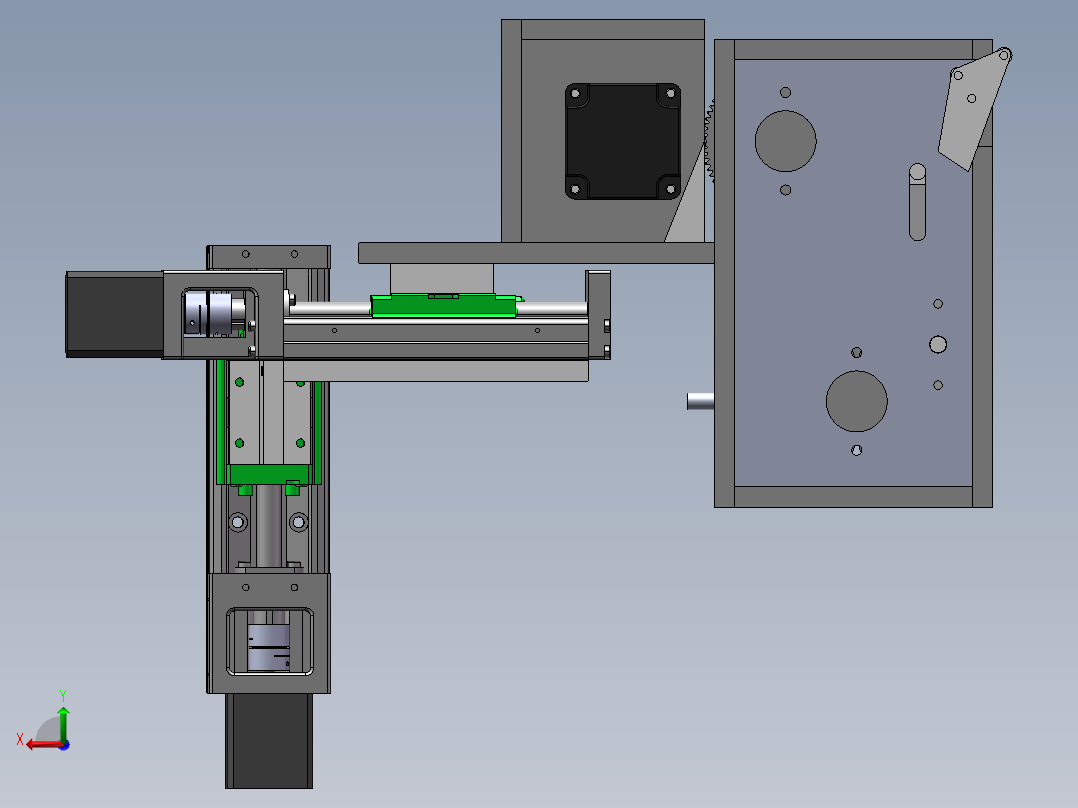Select the end plate at the right of the horizontal rail
Screen dimensions: 1078x808
click(x=598, y=315)
